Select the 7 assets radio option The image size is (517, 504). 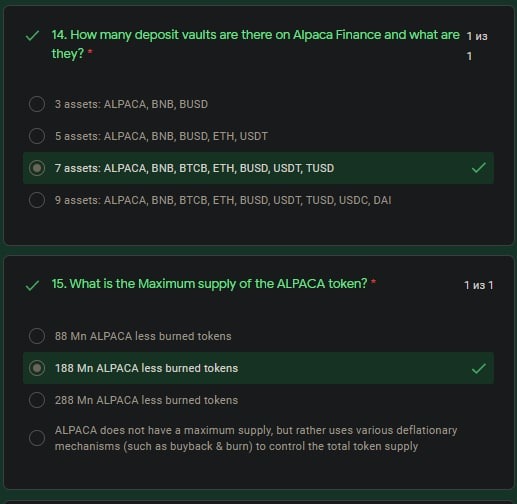pyautogui.click(x=37, y=168)
